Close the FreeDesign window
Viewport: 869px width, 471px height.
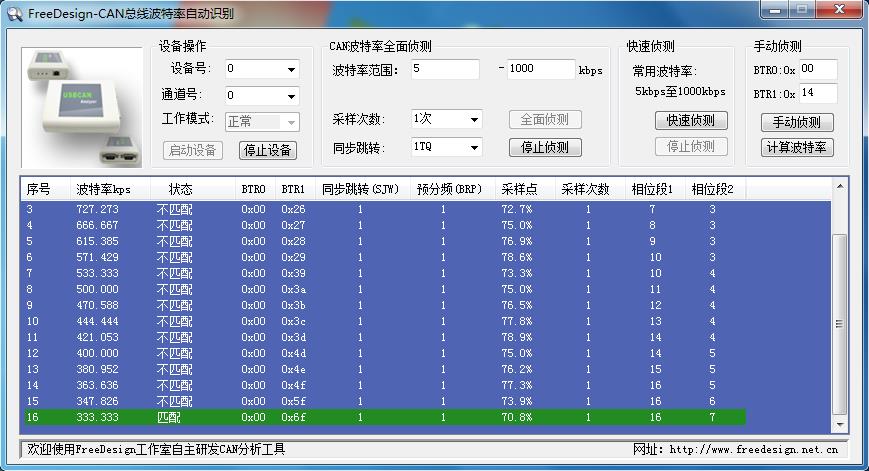click(839, 10)
